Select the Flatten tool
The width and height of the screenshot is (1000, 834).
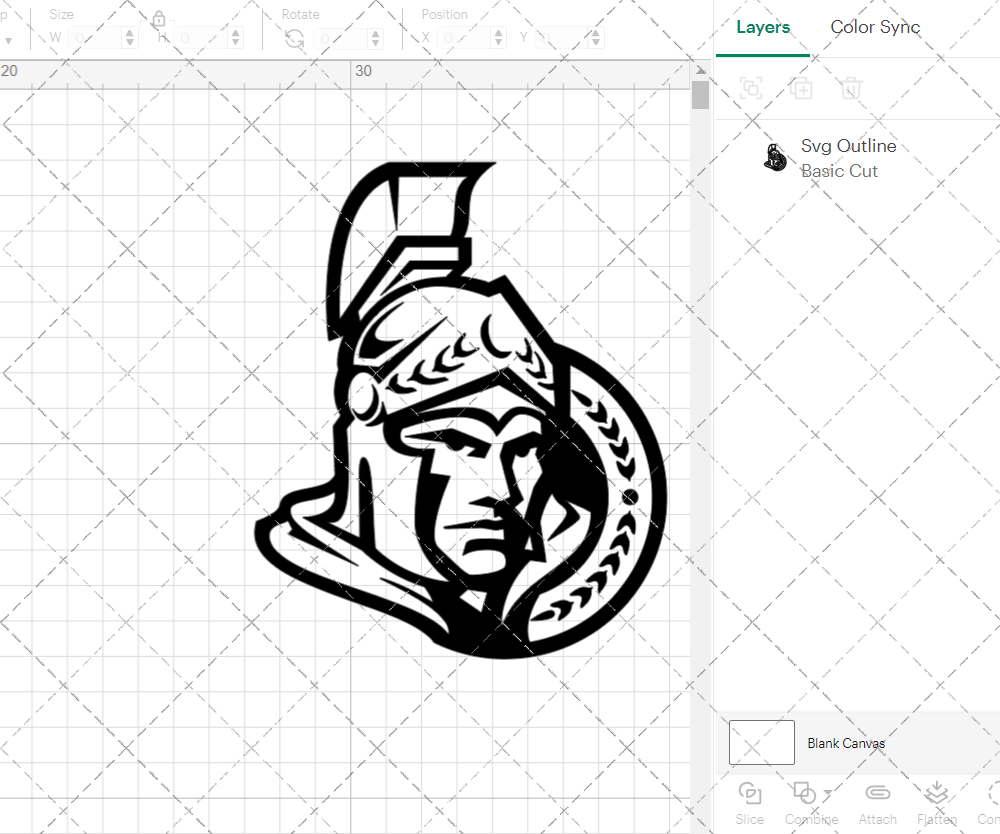pyautogui.click(x=936, y=793)
